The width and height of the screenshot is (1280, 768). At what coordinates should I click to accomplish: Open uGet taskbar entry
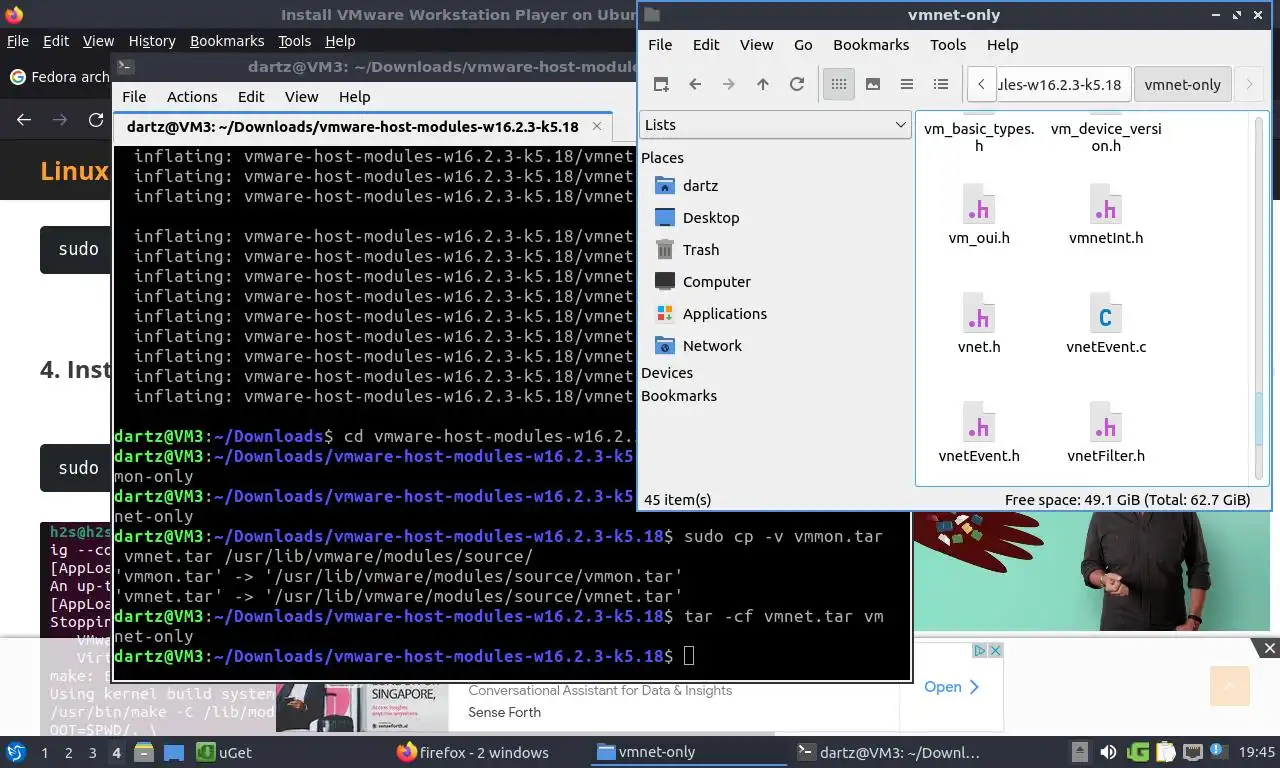[224, 753]
